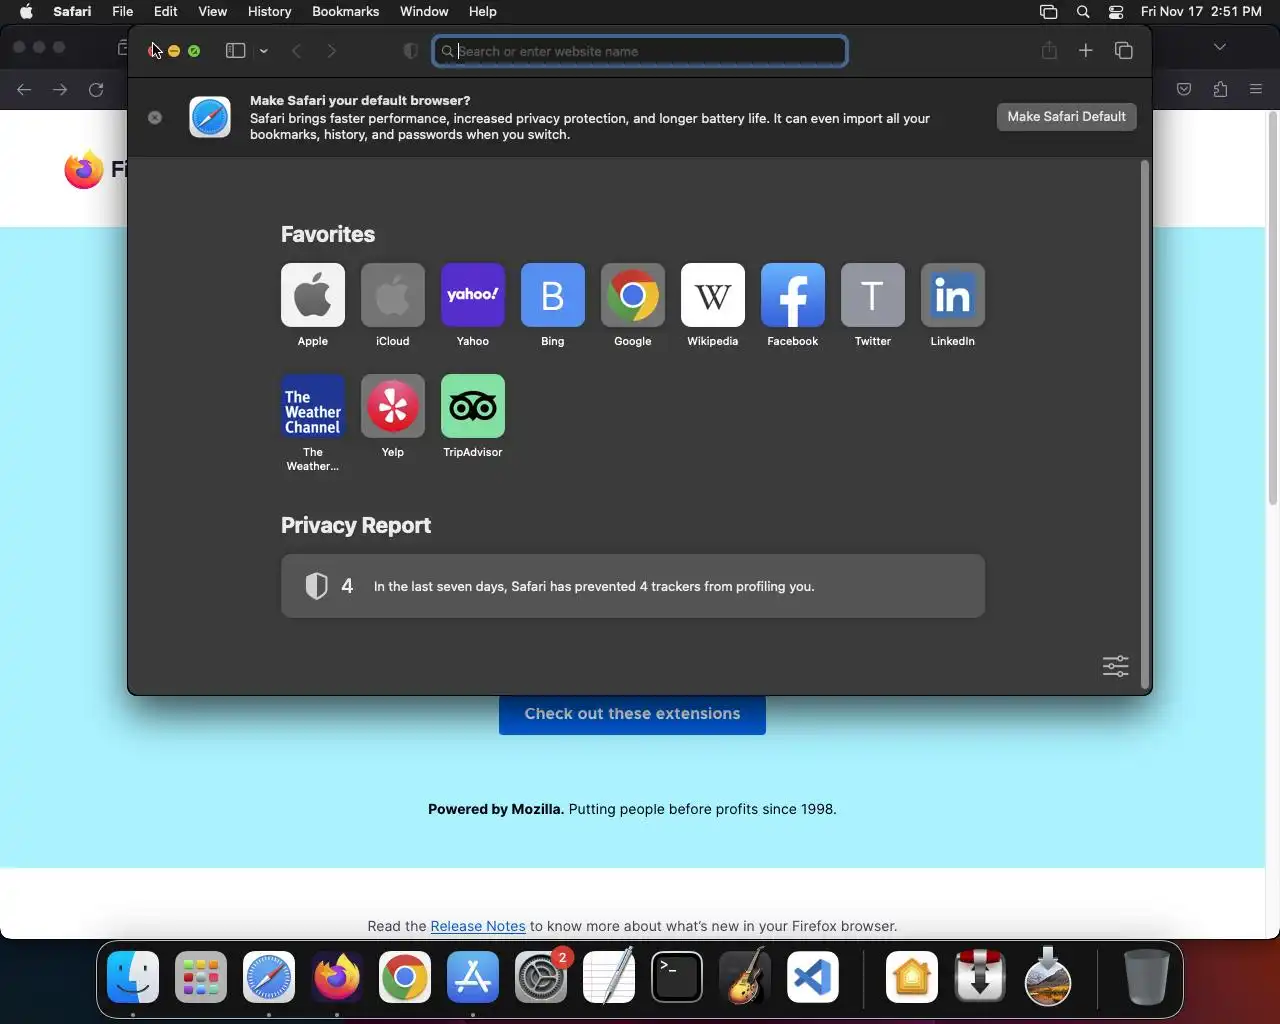Screen dimensions: 1280x1024
Task: Click Firefox window forward arrow
Action: pyautogui.click(x=60, y=90)
